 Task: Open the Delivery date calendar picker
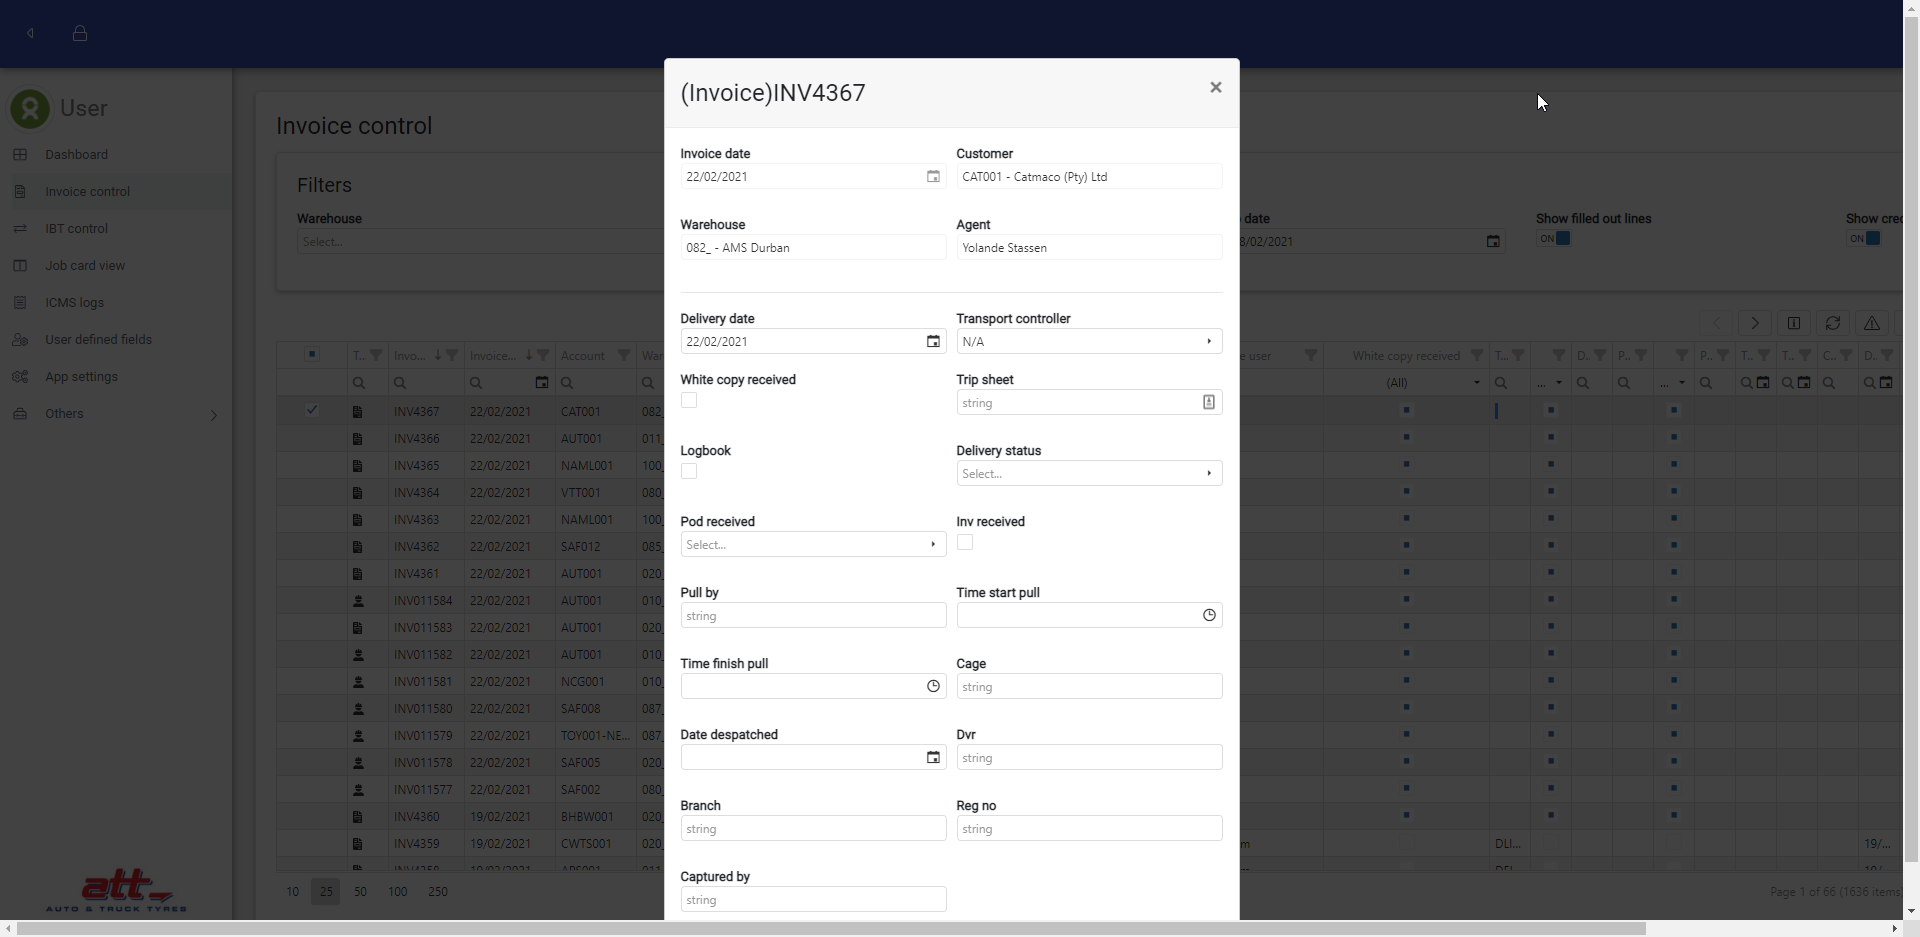point(932,342)
